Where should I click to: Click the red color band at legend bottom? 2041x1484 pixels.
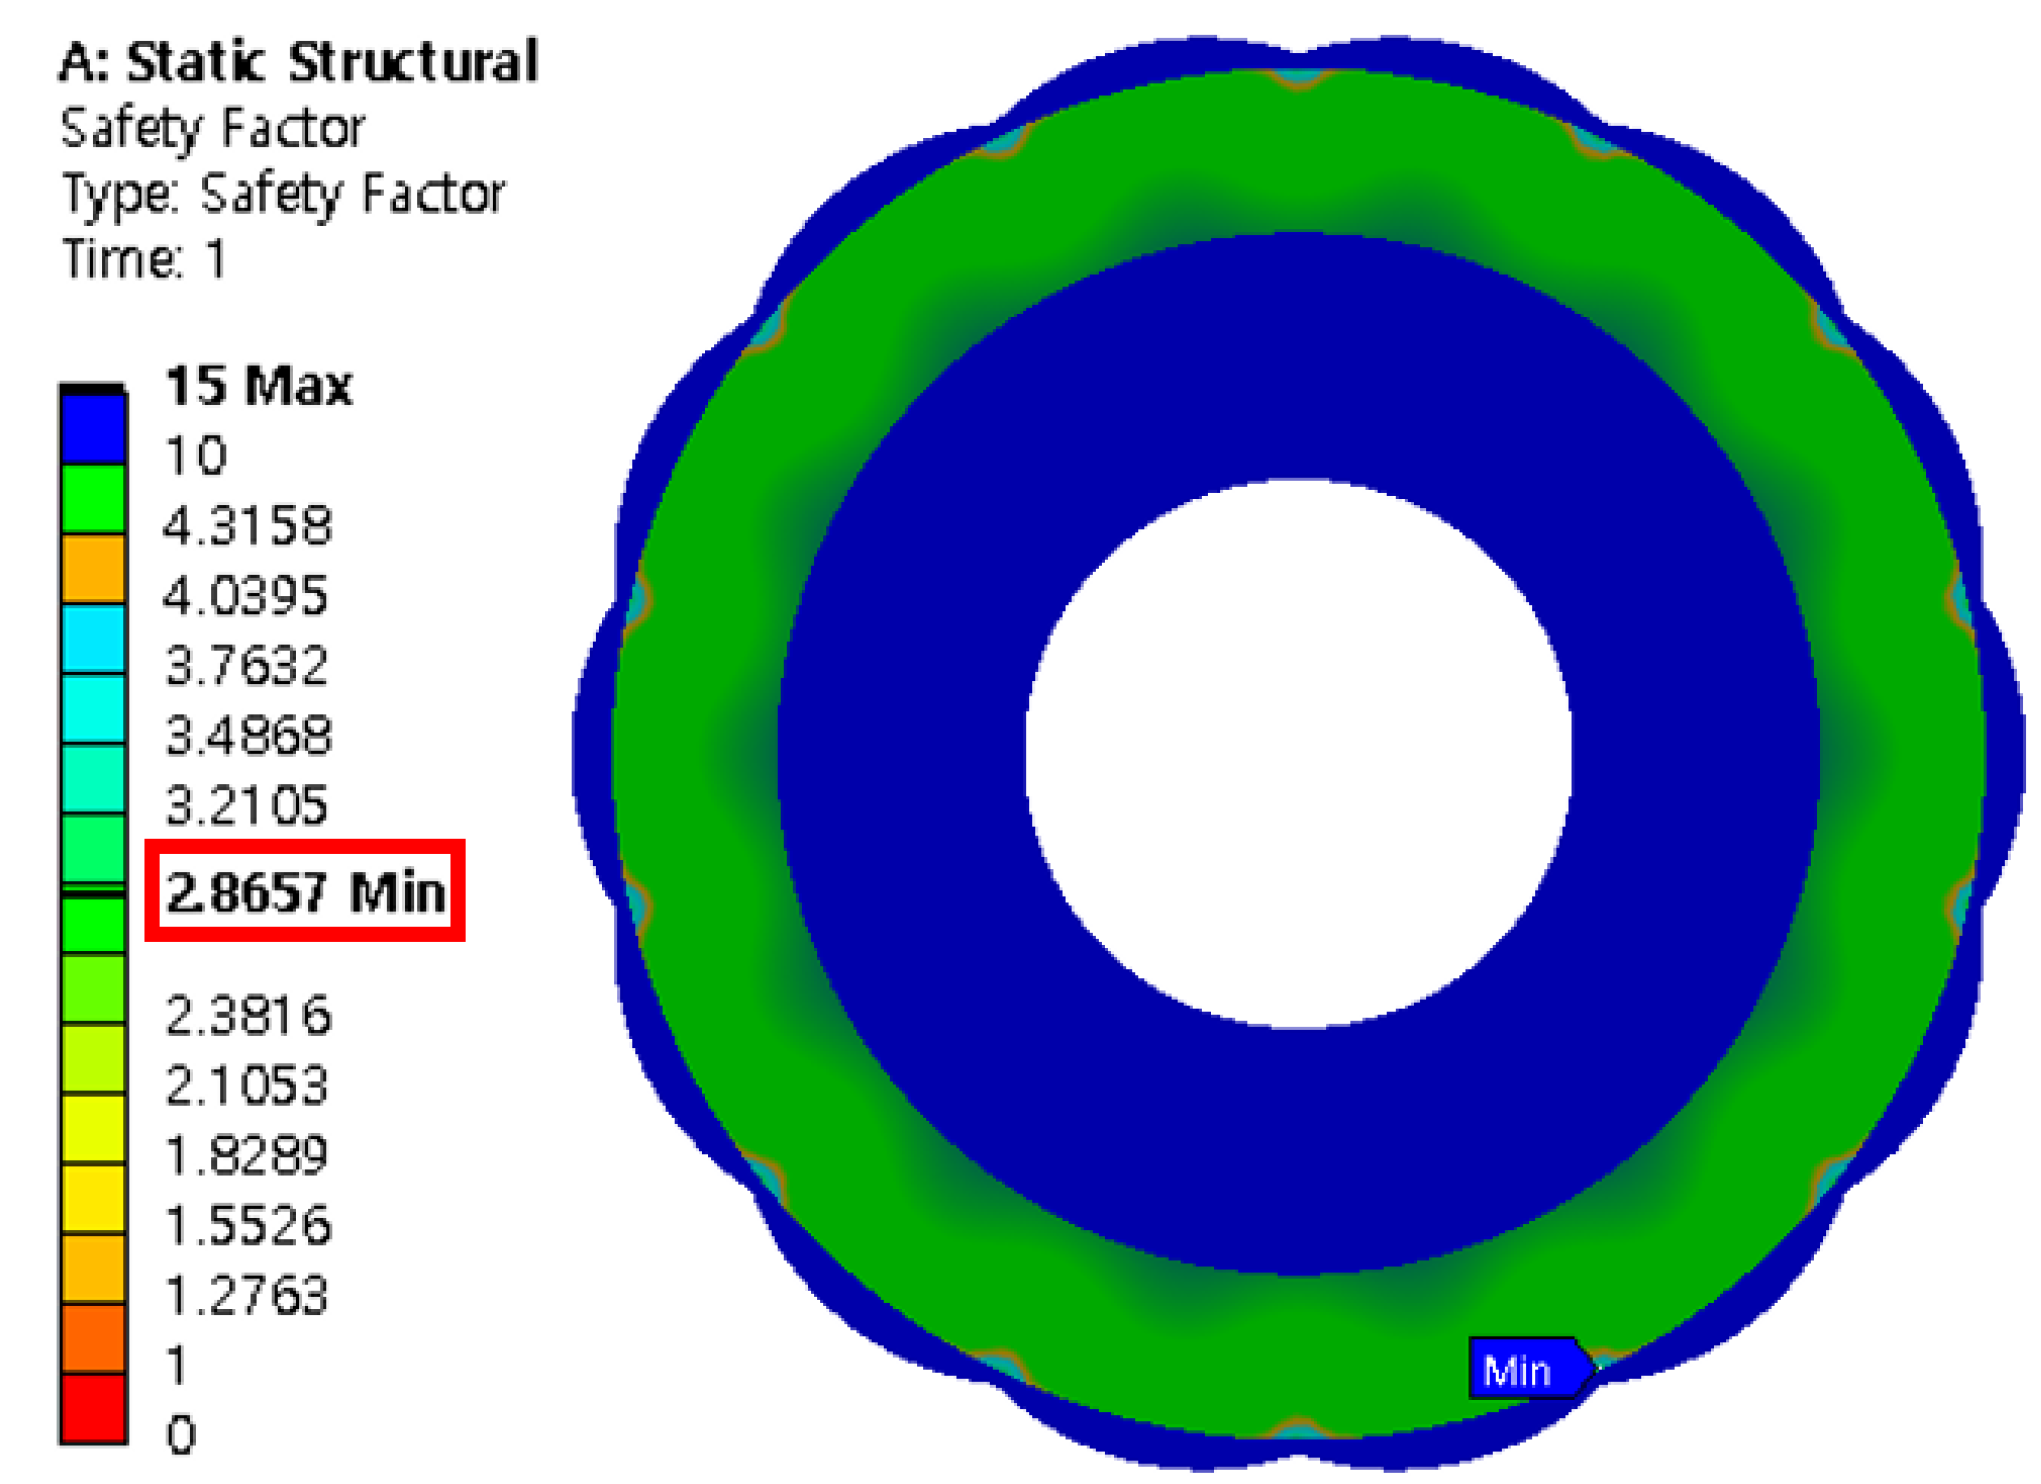pyautogui.click(x=93, y=1410)
